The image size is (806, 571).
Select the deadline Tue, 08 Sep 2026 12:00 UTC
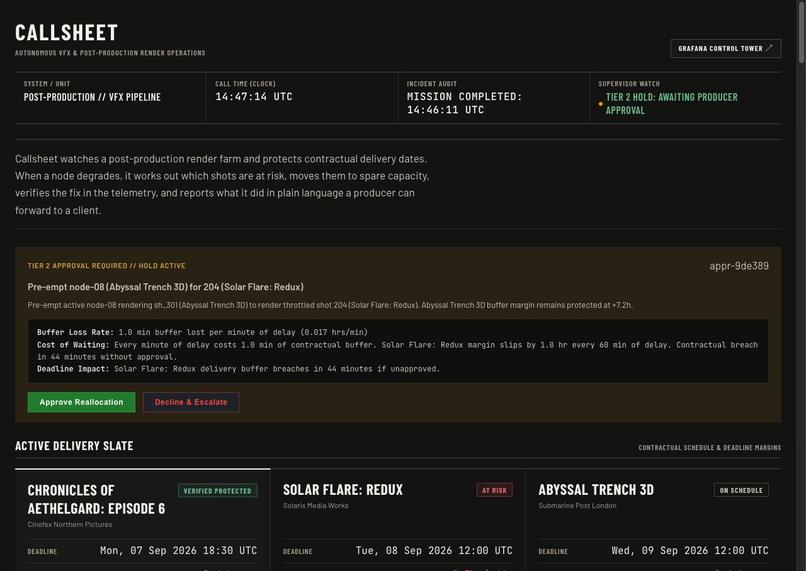tap(434, 550)
